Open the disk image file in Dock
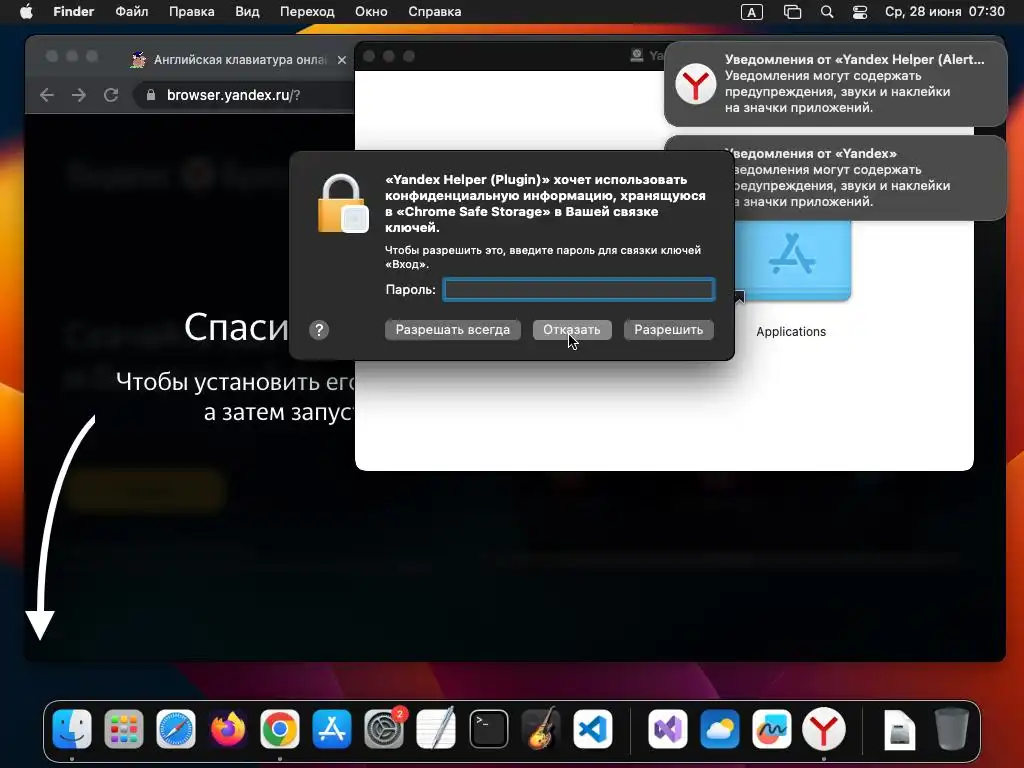The height and width of the screenshot is (768, 1024). coord(899,729)
